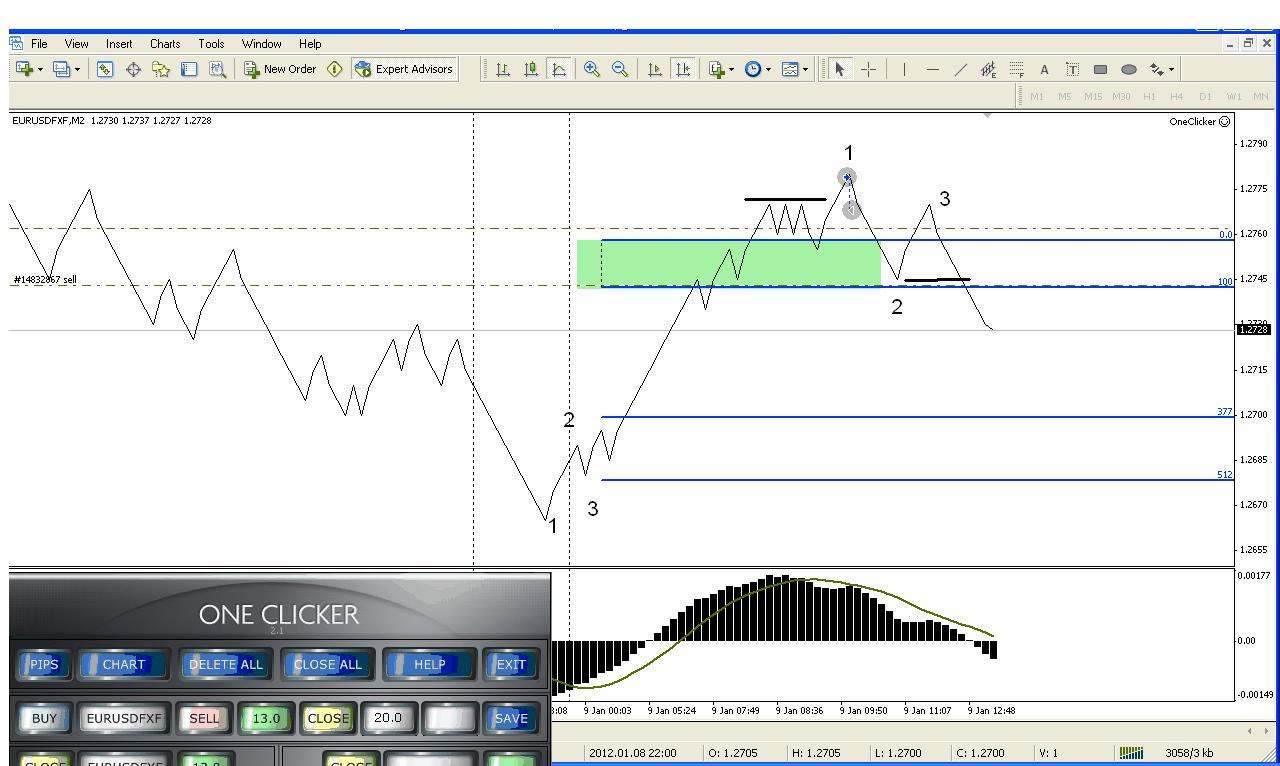Select the Draw Horizontal Line tool
Image resolution: width=1280 pixels, height=766 pixels.
(x=932, y=69)
